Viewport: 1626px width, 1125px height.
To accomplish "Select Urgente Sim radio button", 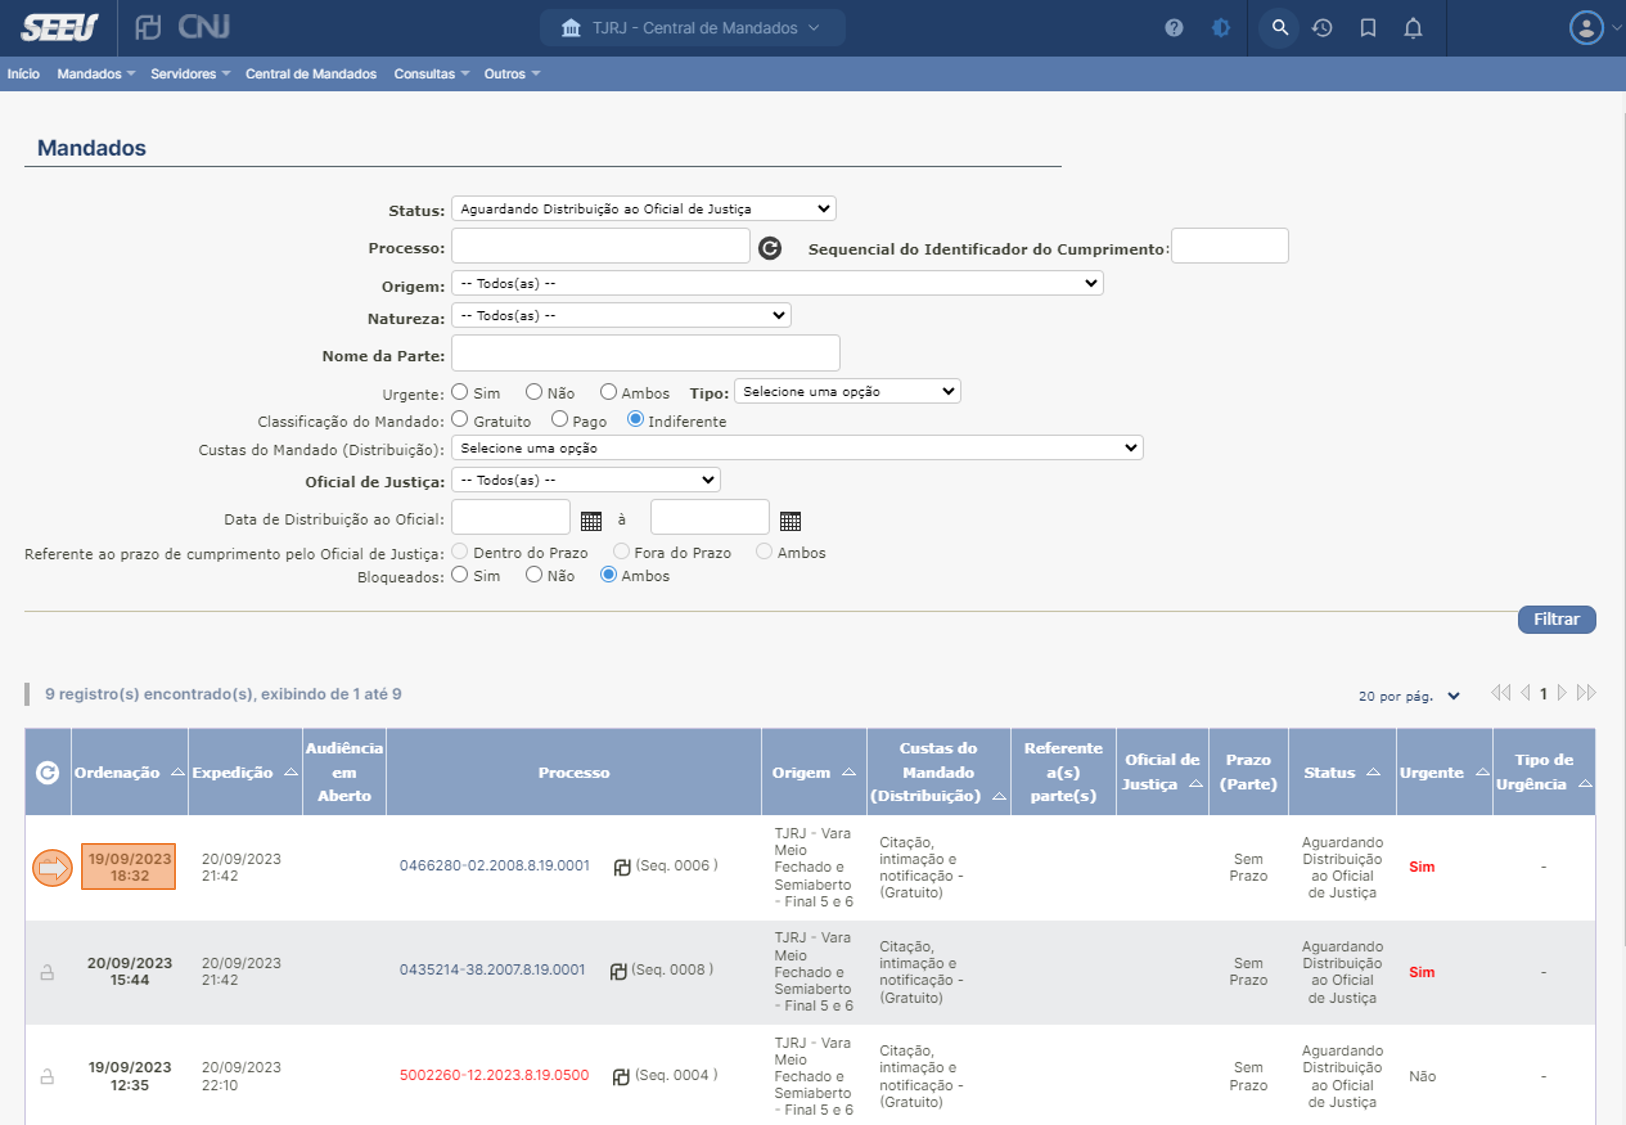I will tap(460, 392).
